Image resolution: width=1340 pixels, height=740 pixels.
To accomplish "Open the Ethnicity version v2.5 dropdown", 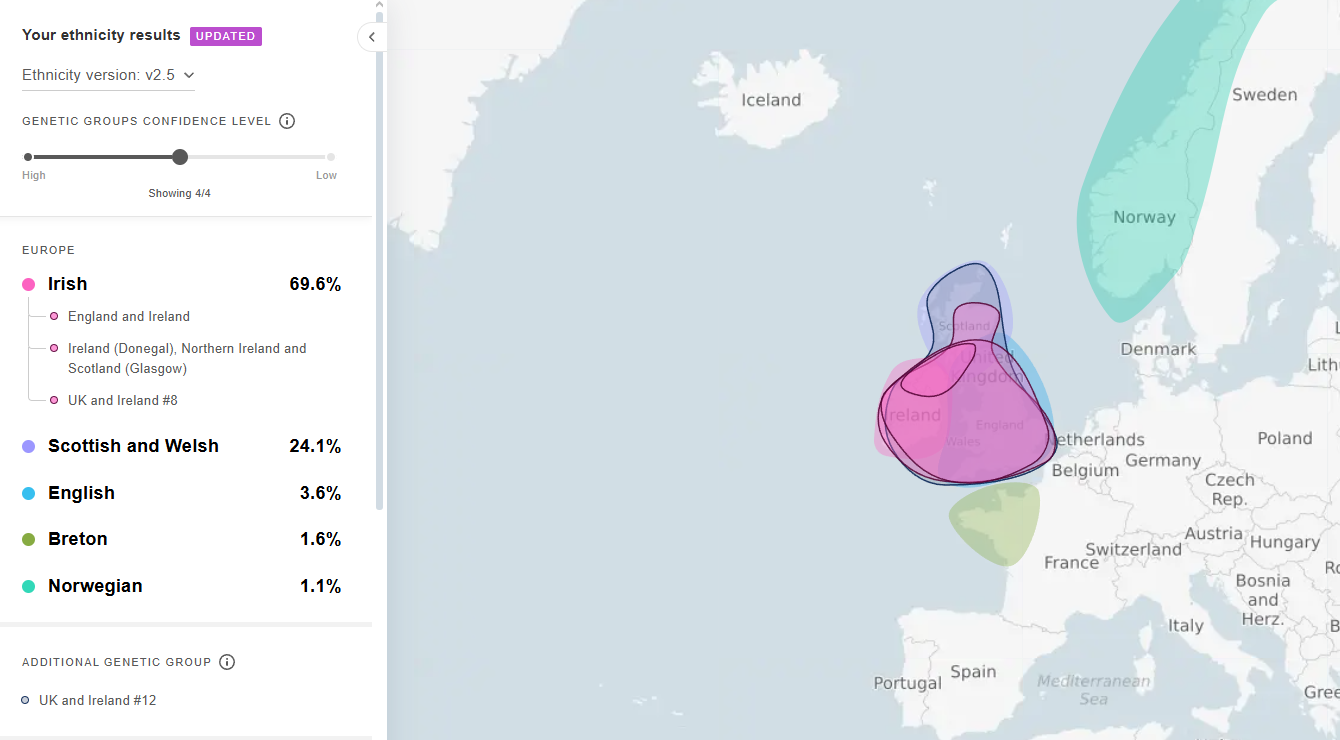I will 108,75.
